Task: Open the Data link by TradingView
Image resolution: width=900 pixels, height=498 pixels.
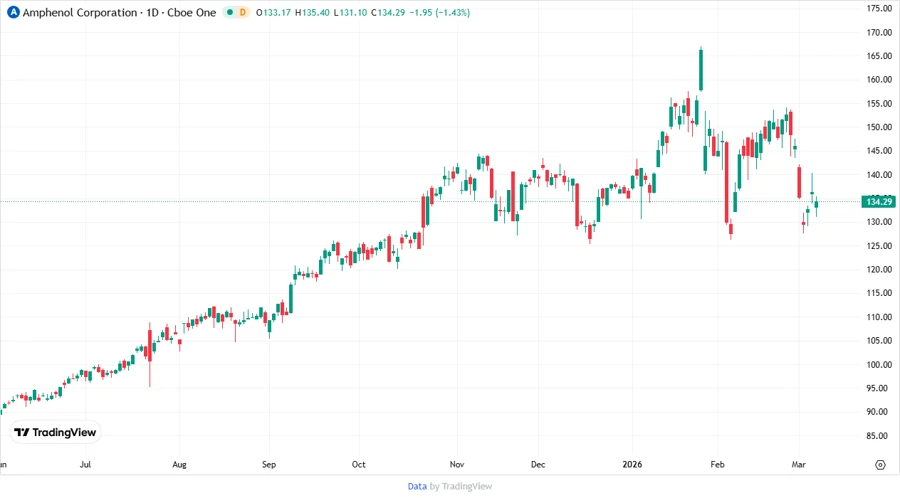Action: pyautogui.click(x=417, y=486)
